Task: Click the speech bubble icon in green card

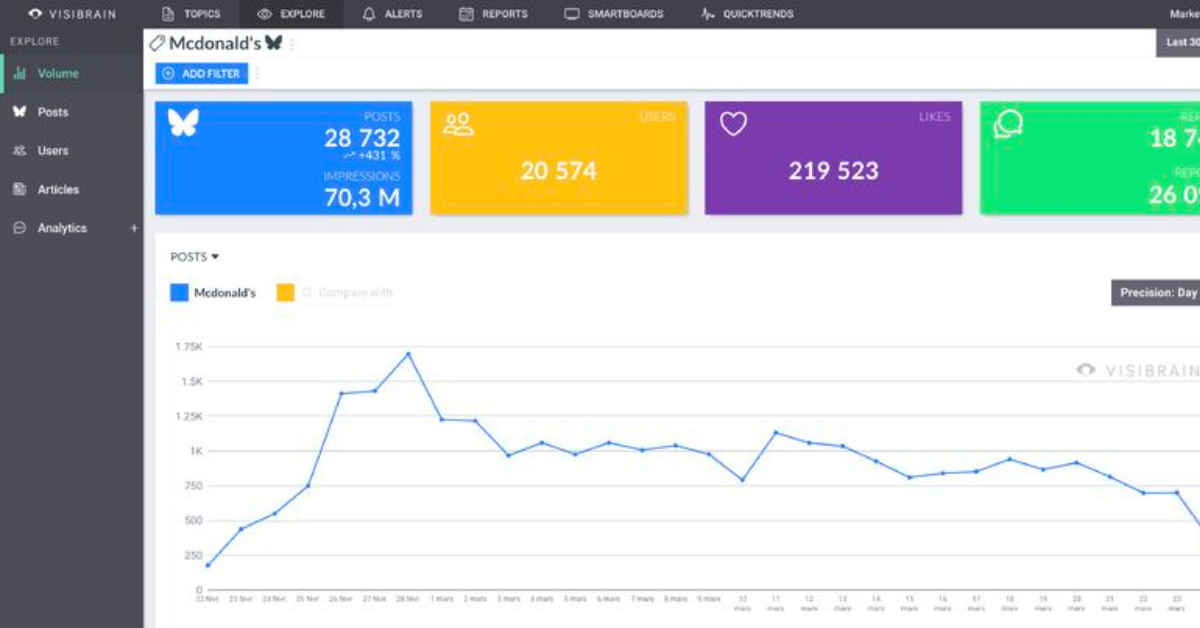Action: click(x=1008, y=124)
